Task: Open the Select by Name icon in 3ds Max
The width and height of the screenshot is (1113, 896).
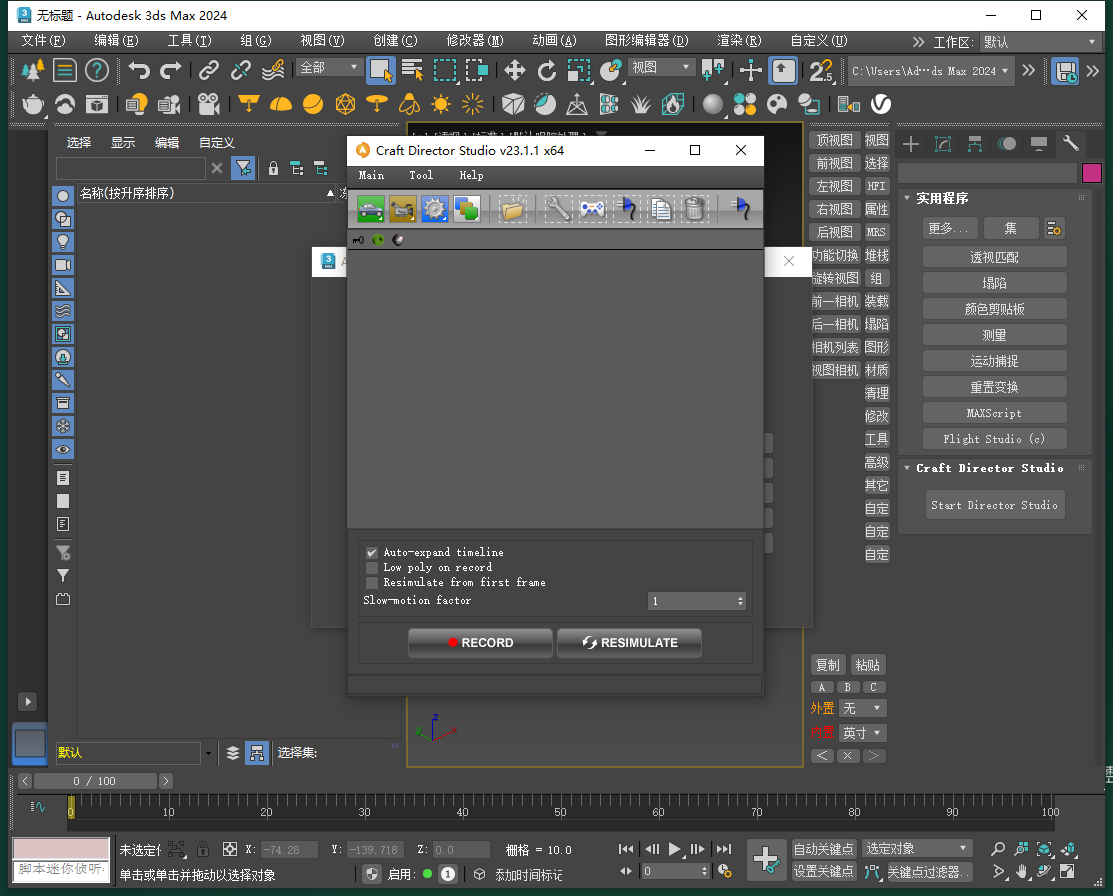Action: point(413,71)
